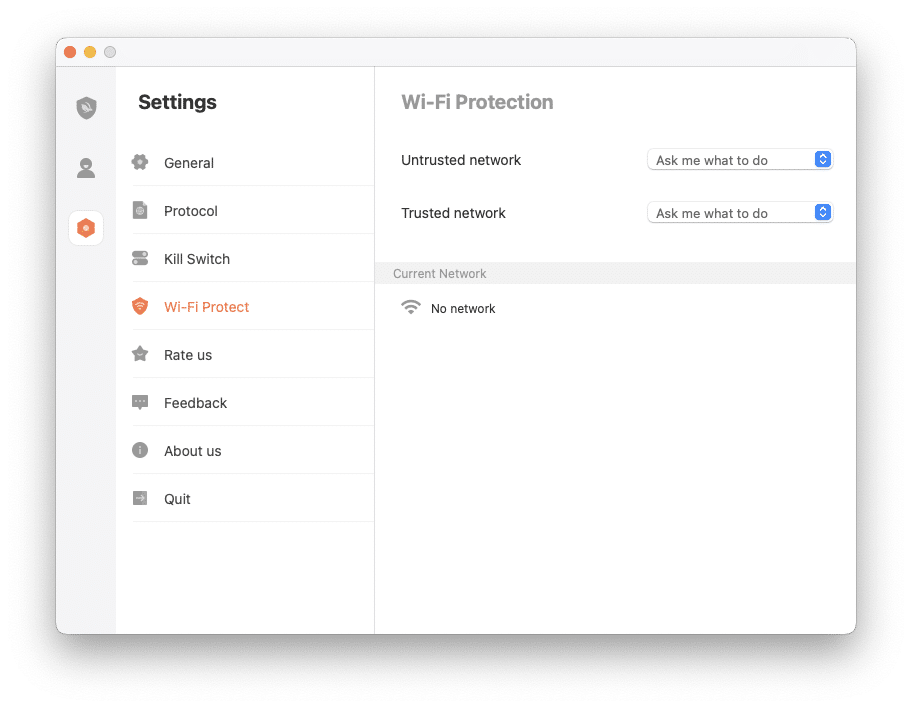The width and height of the screenshot is (912, 708).
Task: Click the General gear icon
Action: [140, 162]
